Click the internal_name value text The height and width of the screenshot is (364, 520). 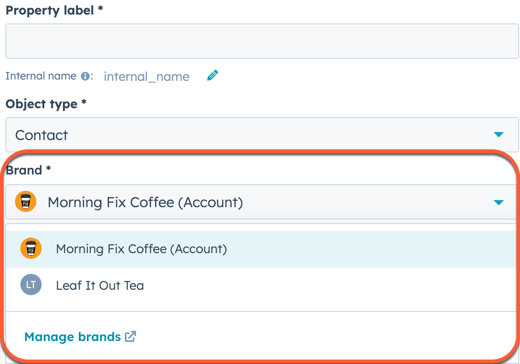tap(146, 77)
